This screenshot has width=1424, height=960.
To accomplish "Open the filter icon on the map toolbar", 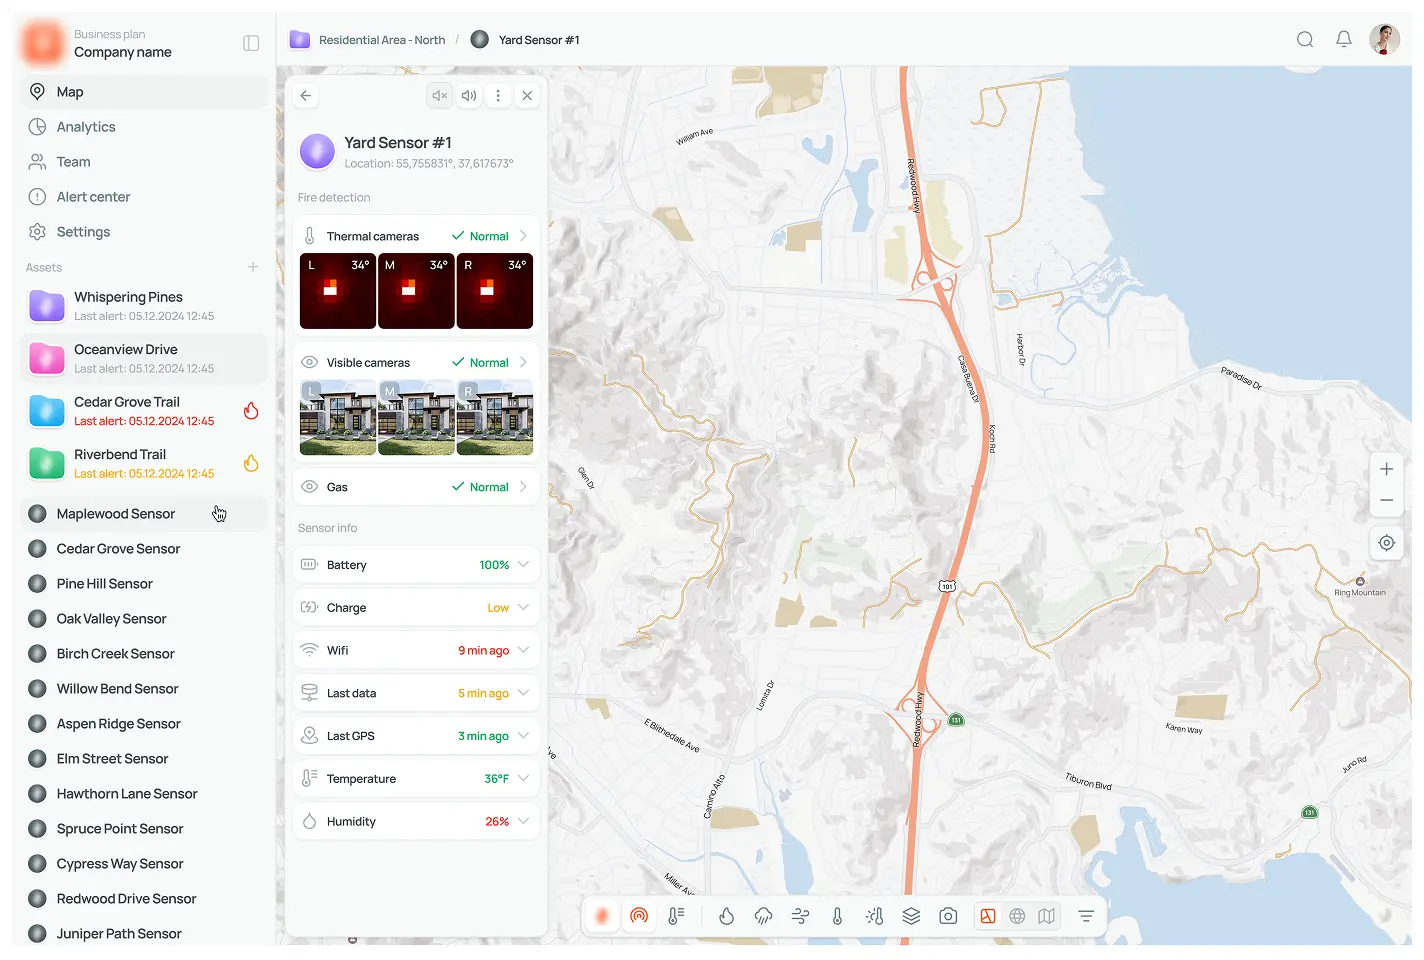I will point(1085,915).
